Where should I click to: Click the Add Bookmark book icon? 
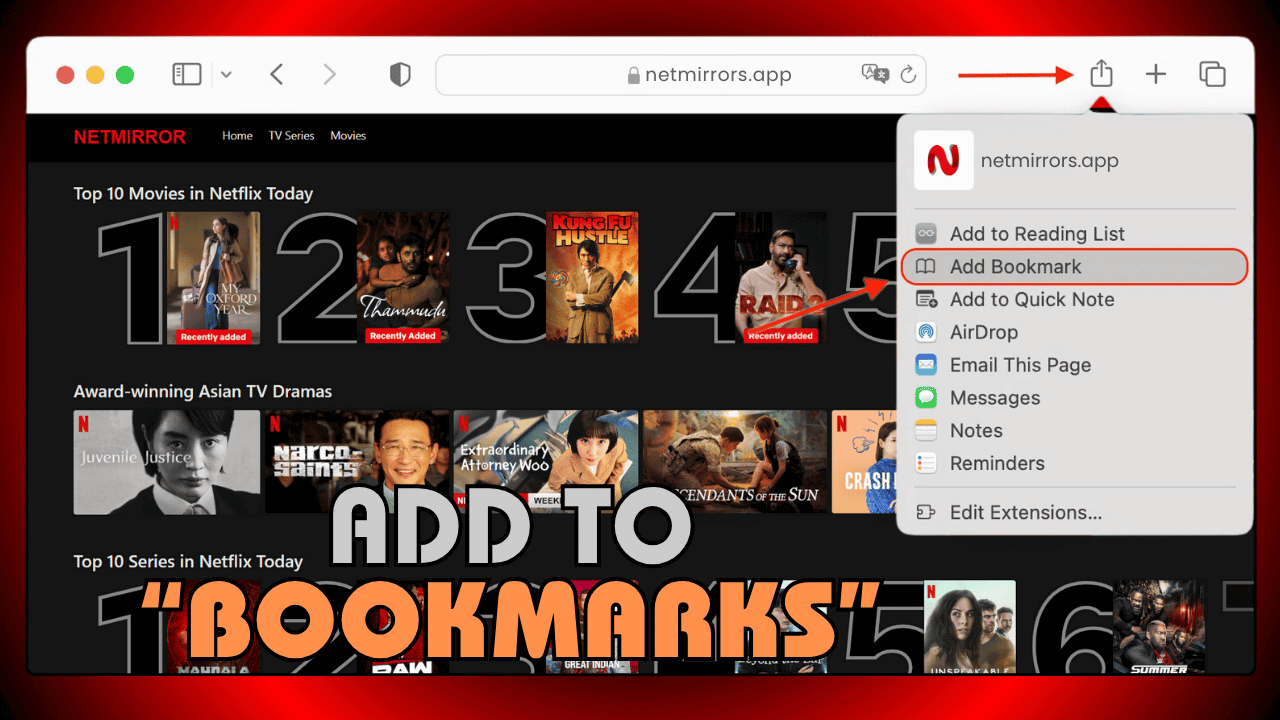pos(926,267)
